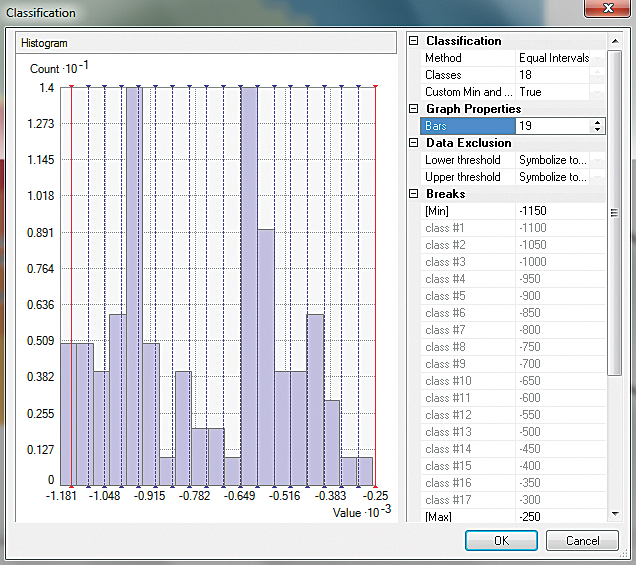Click the value -500 for class #13
Image resolution: width=636 pixels, height=565 pixels.
click(x=530, y=432)
